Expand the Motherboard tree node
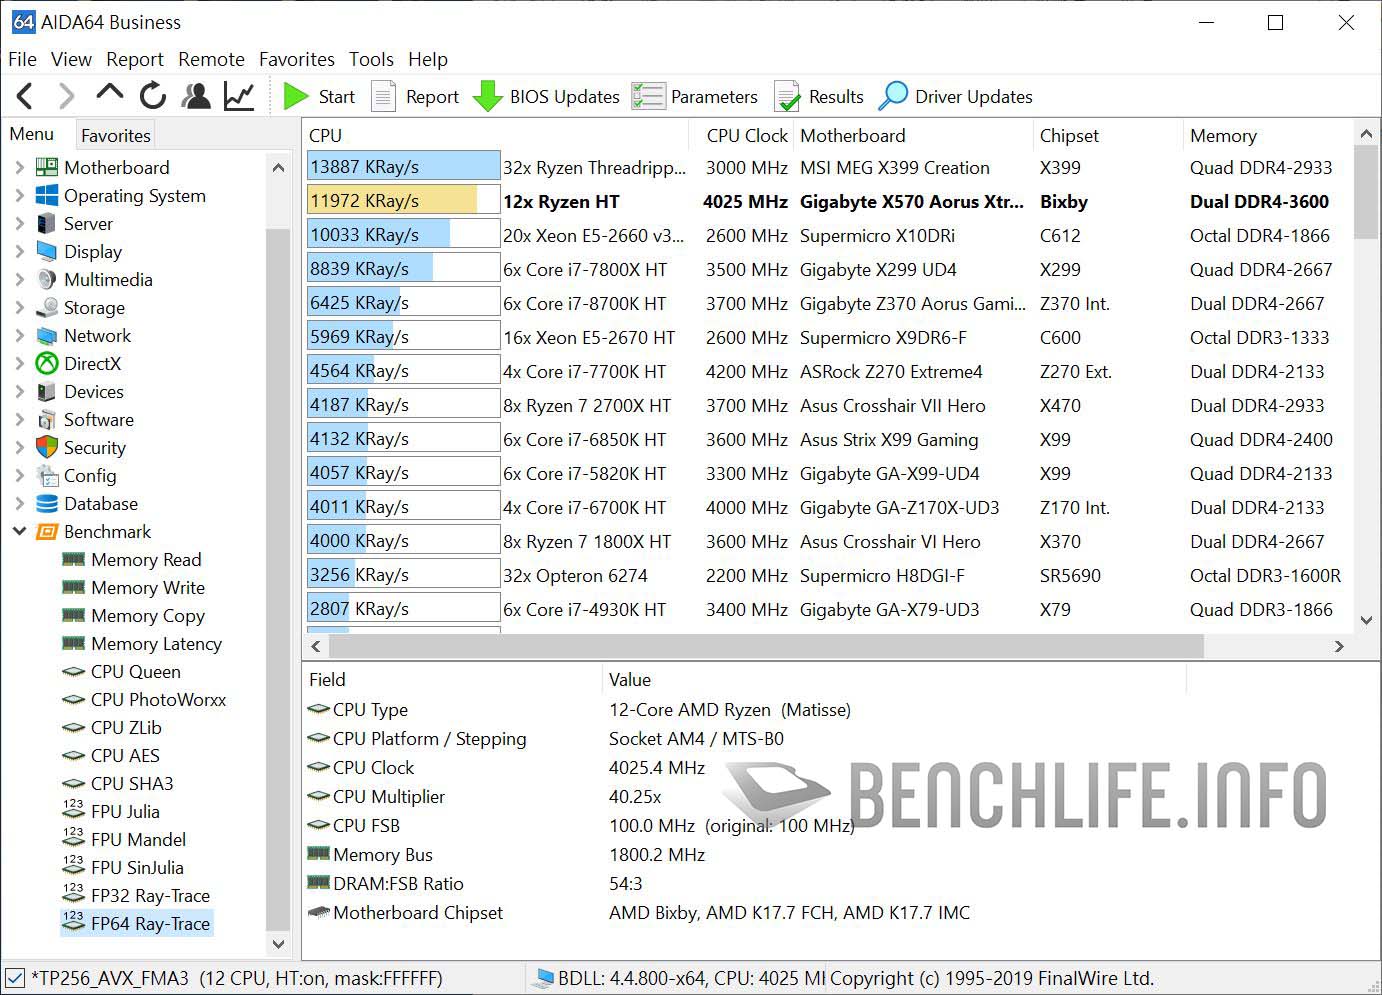 point(19,167)
